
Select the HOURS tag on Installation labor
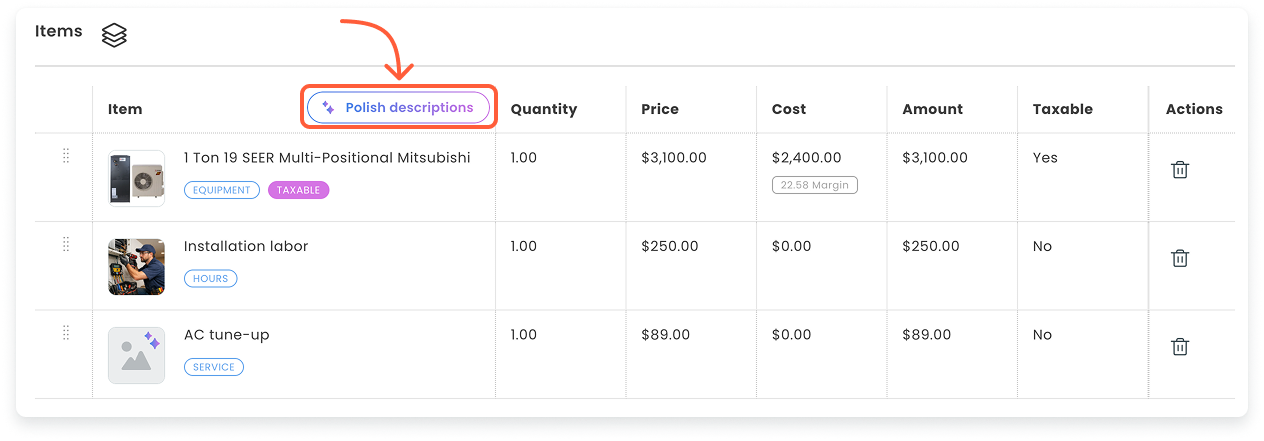[210, 279]
